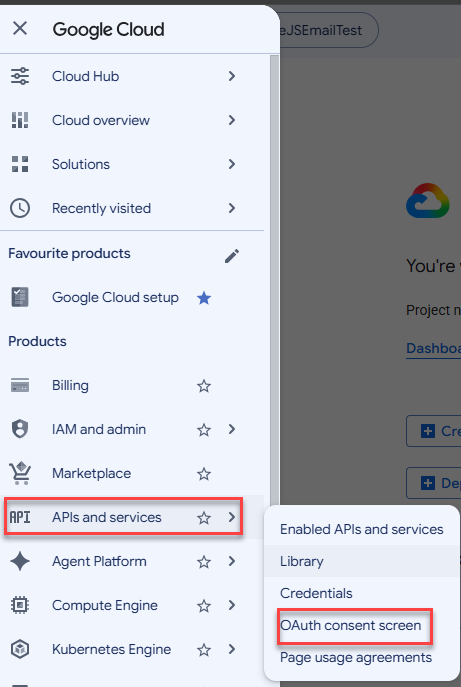Pin Compute Engine with its star
461x687 pixels.
click(204, 606)
